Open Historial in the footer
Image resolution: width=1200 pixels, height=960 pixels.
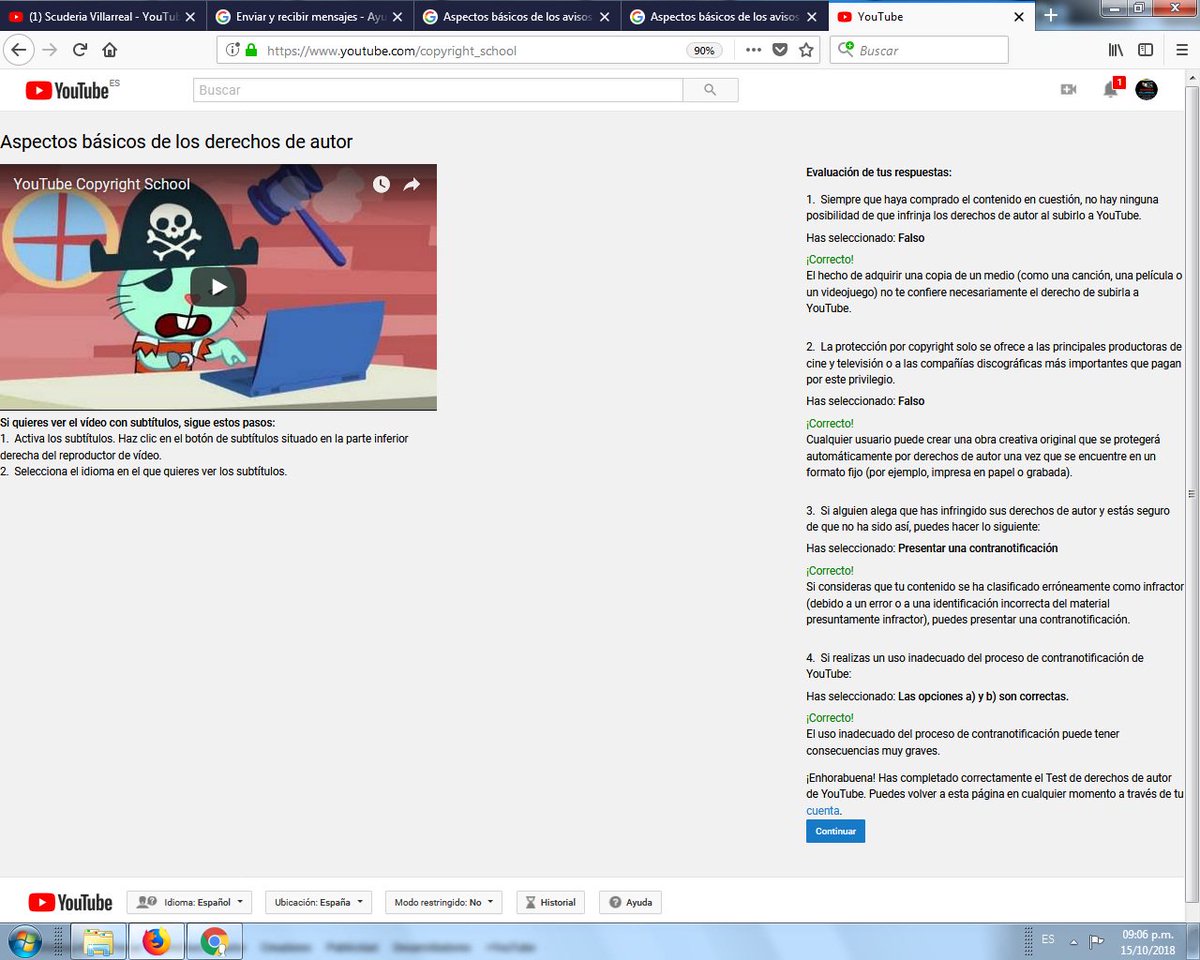click(550, 902)
